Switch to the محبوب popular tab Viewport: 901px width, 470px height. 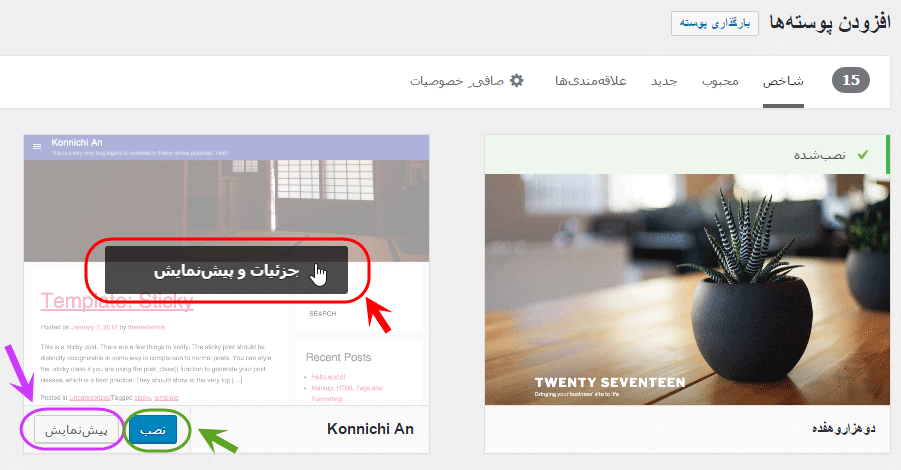point(720,81)
